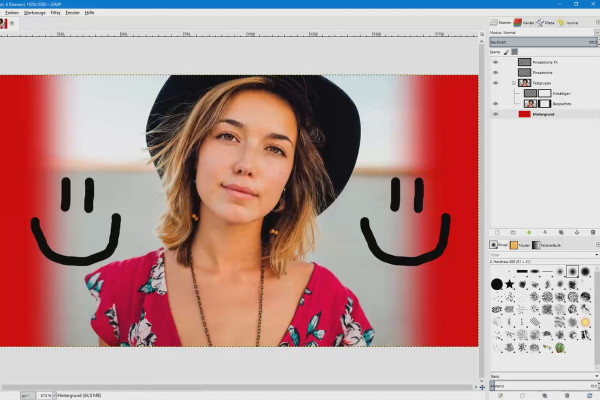Viewport: 600px width, 400px height.
Task: Hide the Beispielfoto layer
Action: point(496,104)
